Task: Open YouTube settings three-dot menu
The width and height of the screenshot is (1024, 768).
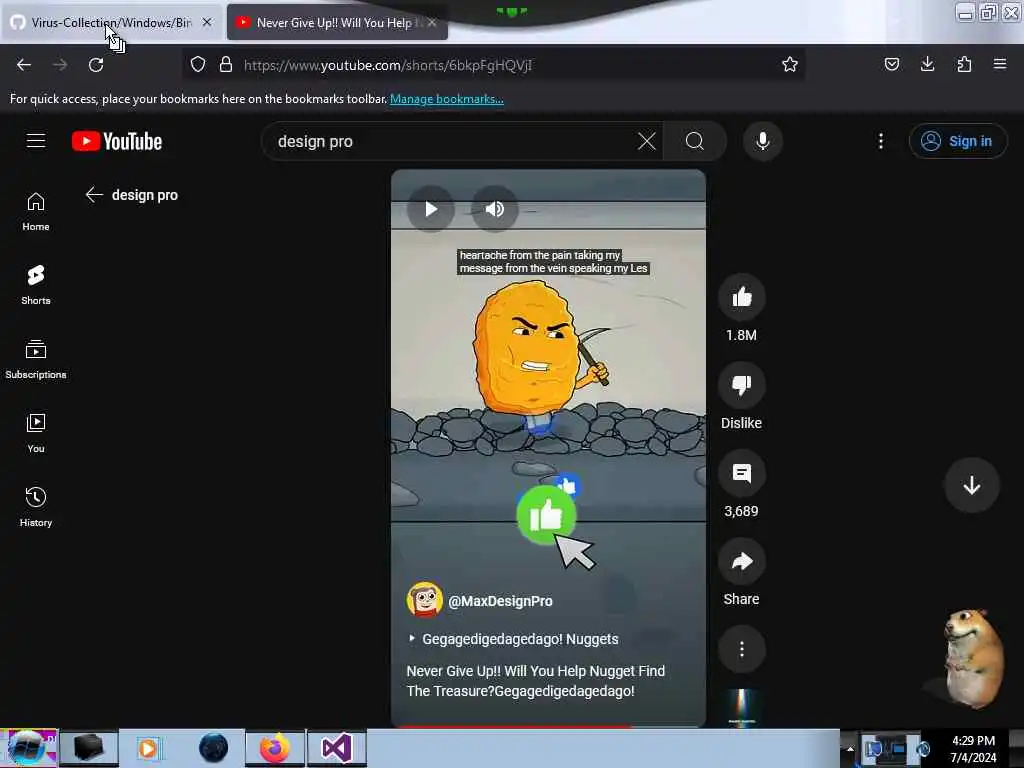Action: click(x=881, y=141)
